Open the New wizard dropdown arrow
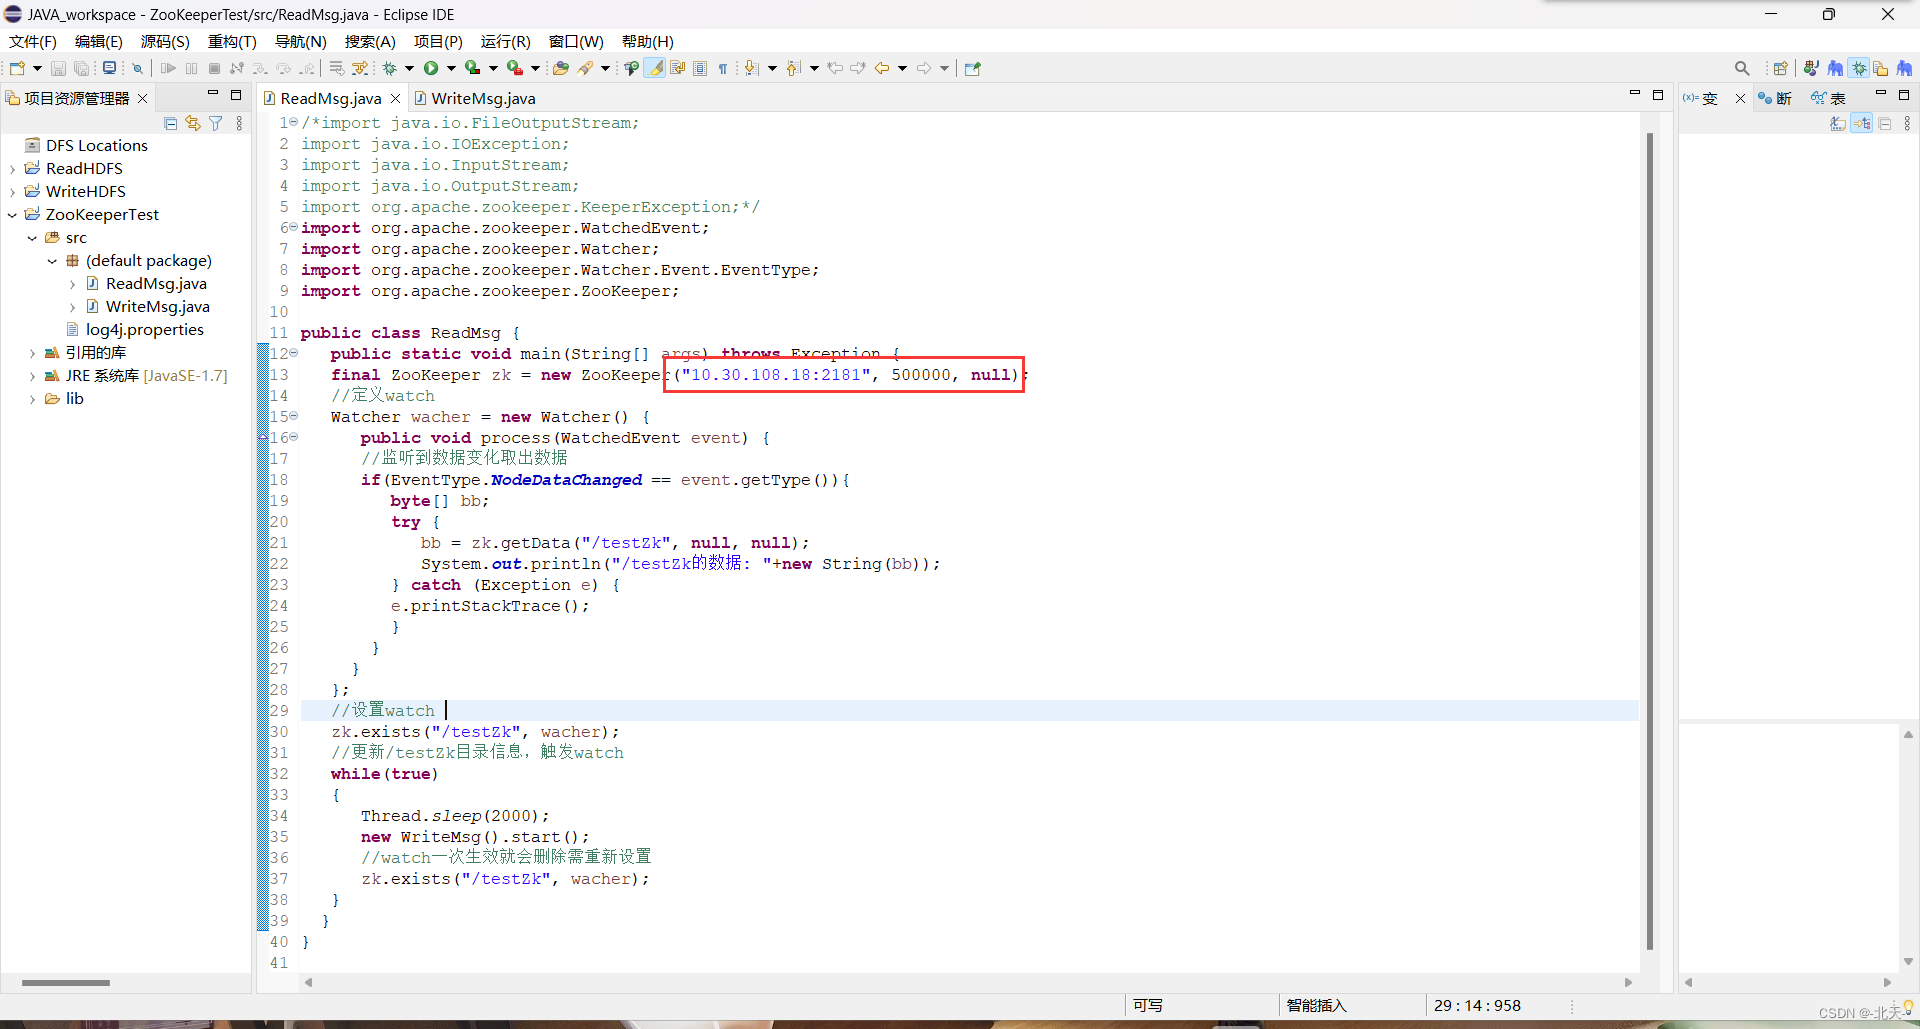This screenshot has width=1920, height=1029. [37, 68]
